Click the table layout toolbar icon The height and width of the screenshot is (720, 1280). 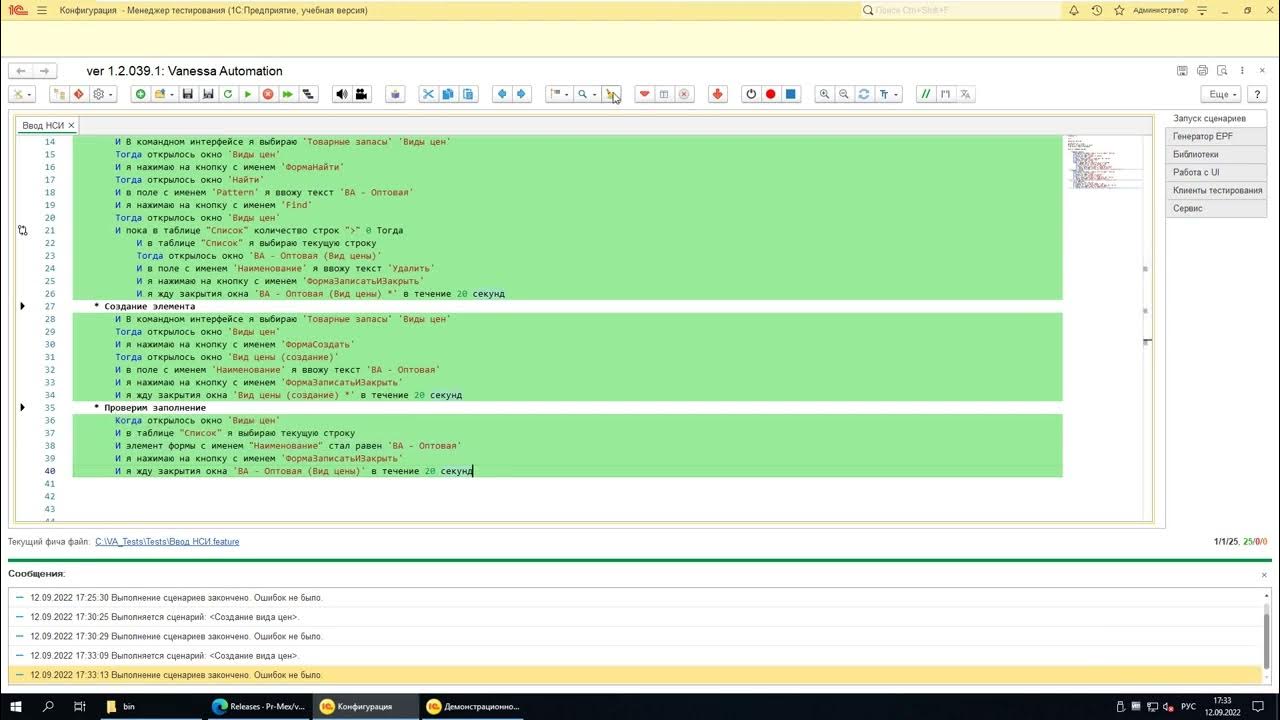pos(664,94)
